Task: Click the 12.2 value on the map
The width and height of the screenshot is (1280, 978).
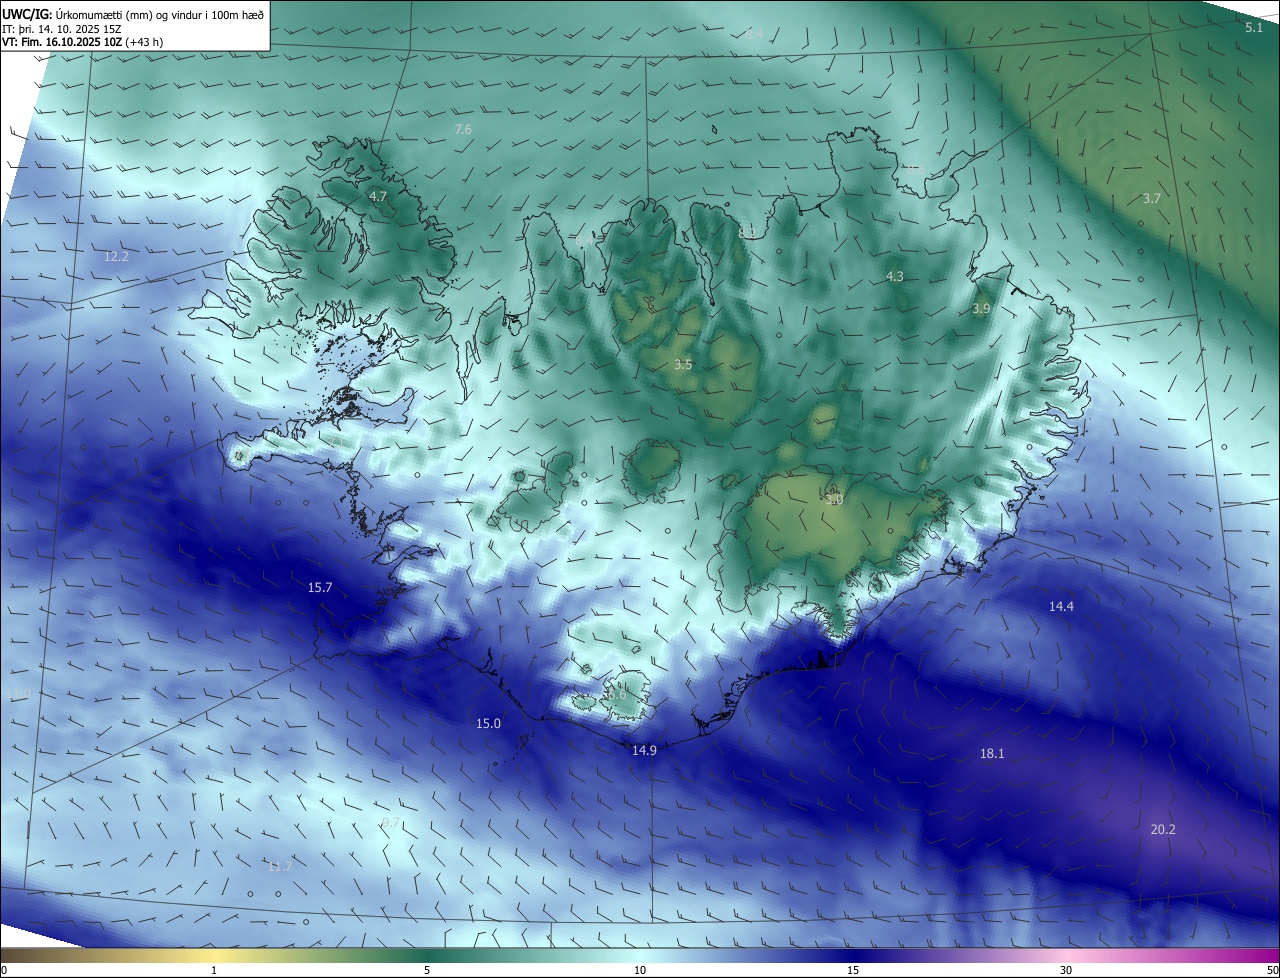Action: pos(116,256)
